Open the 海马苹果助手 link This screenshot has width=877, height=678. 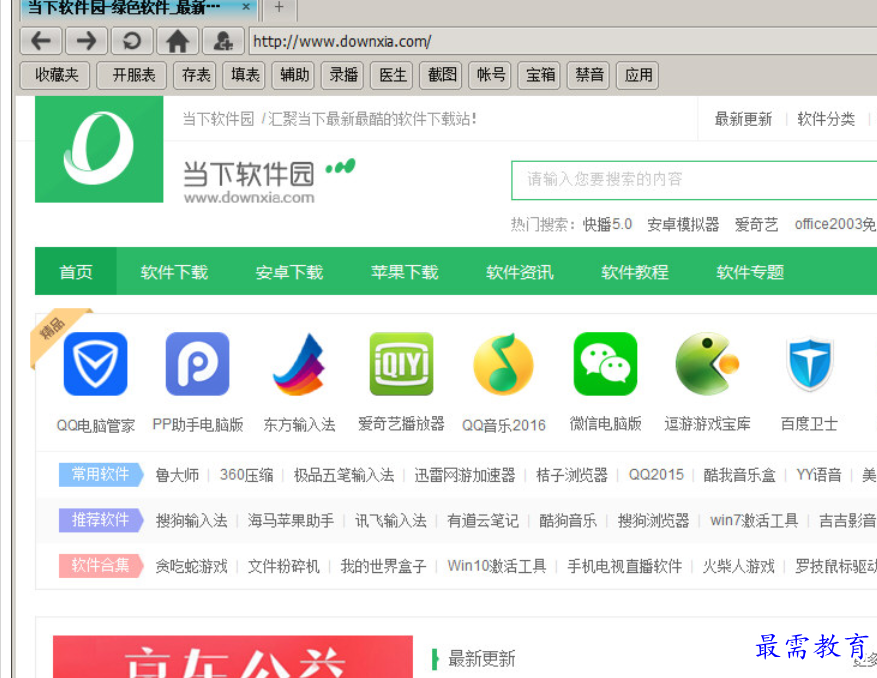pos(291,521)
